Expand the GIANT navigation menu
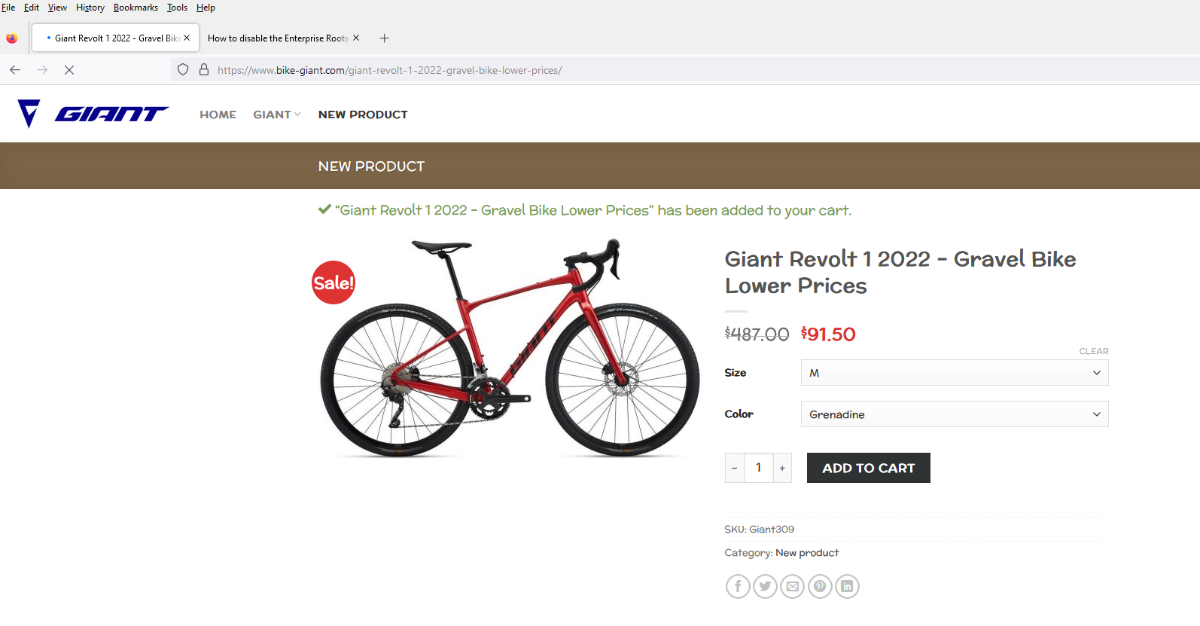Screen dimensions: 1200x626 pos(277,114)
